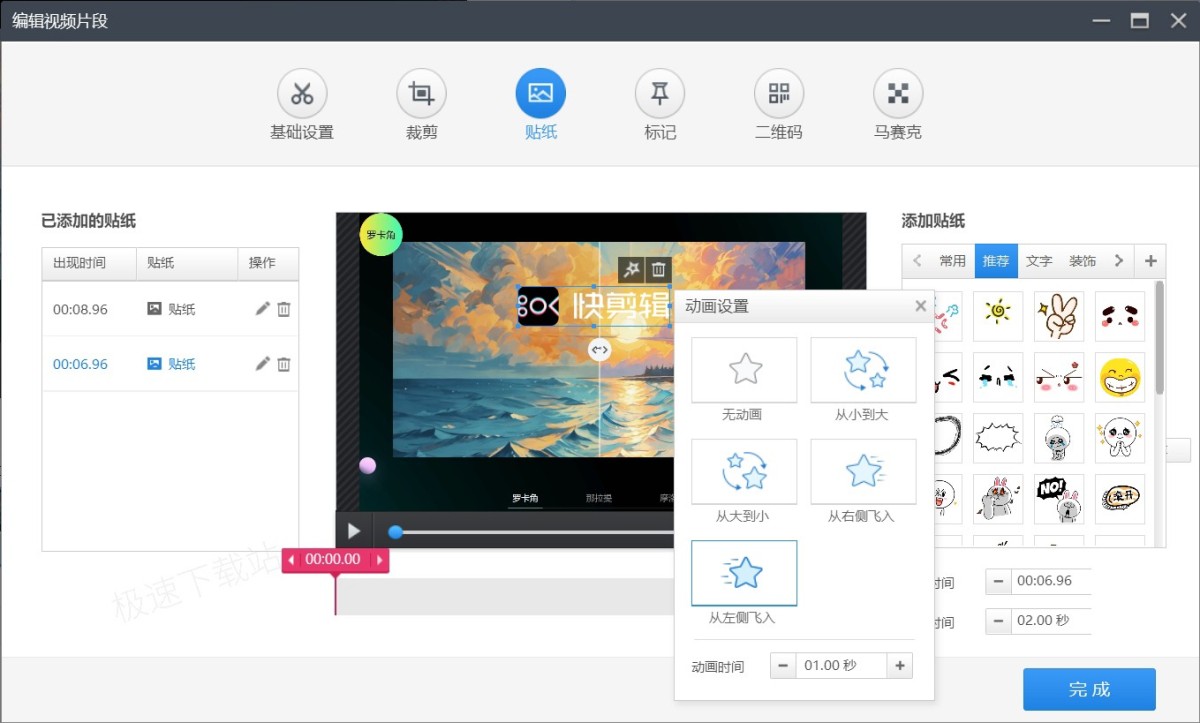Choose the 从右侧飞入 animation option

(863, 472)
